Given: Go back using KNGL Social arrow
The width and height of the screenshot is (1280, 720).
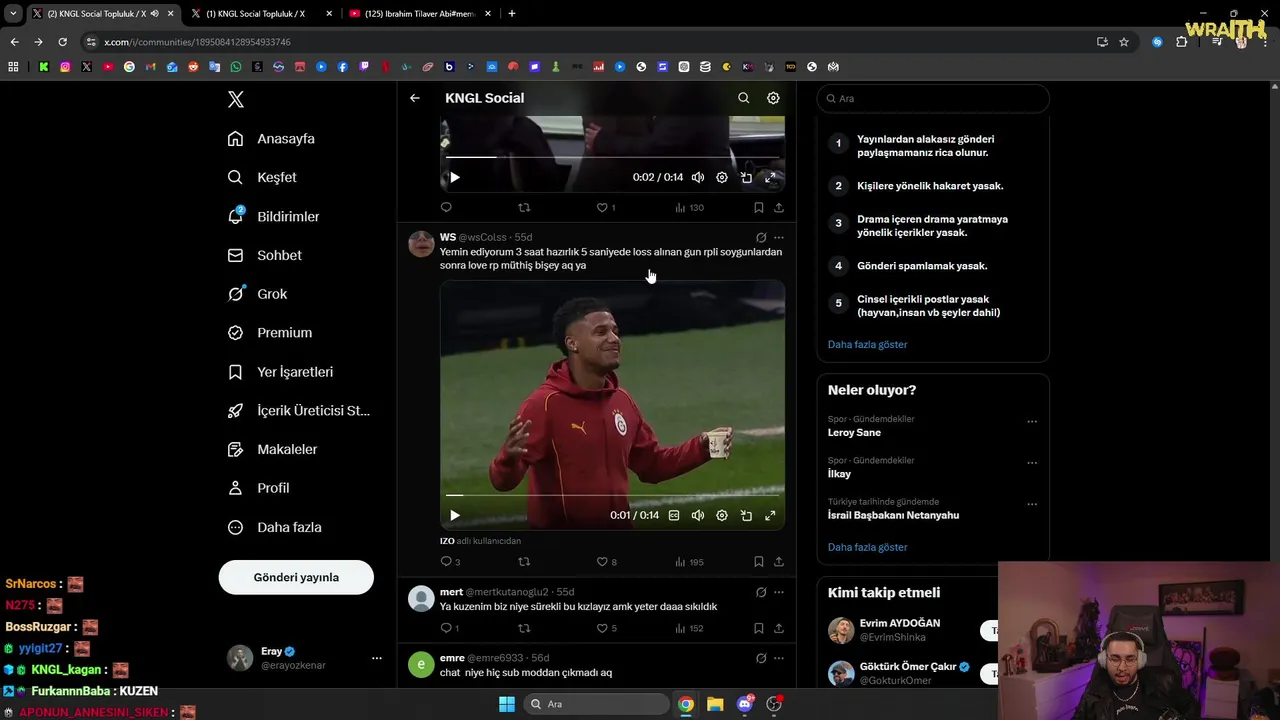Looking at the screenshot, I should tap(415, 98).
